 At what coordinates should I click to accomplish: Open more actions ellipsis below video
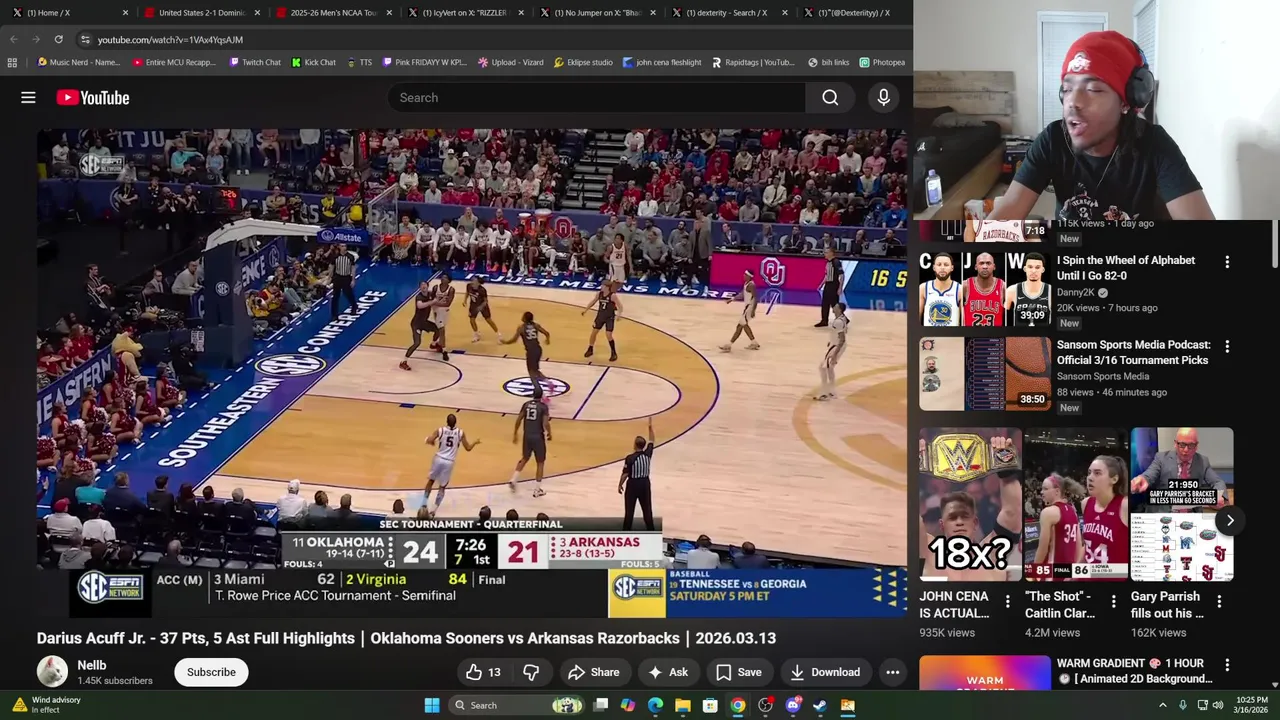(x=892, y=672)
